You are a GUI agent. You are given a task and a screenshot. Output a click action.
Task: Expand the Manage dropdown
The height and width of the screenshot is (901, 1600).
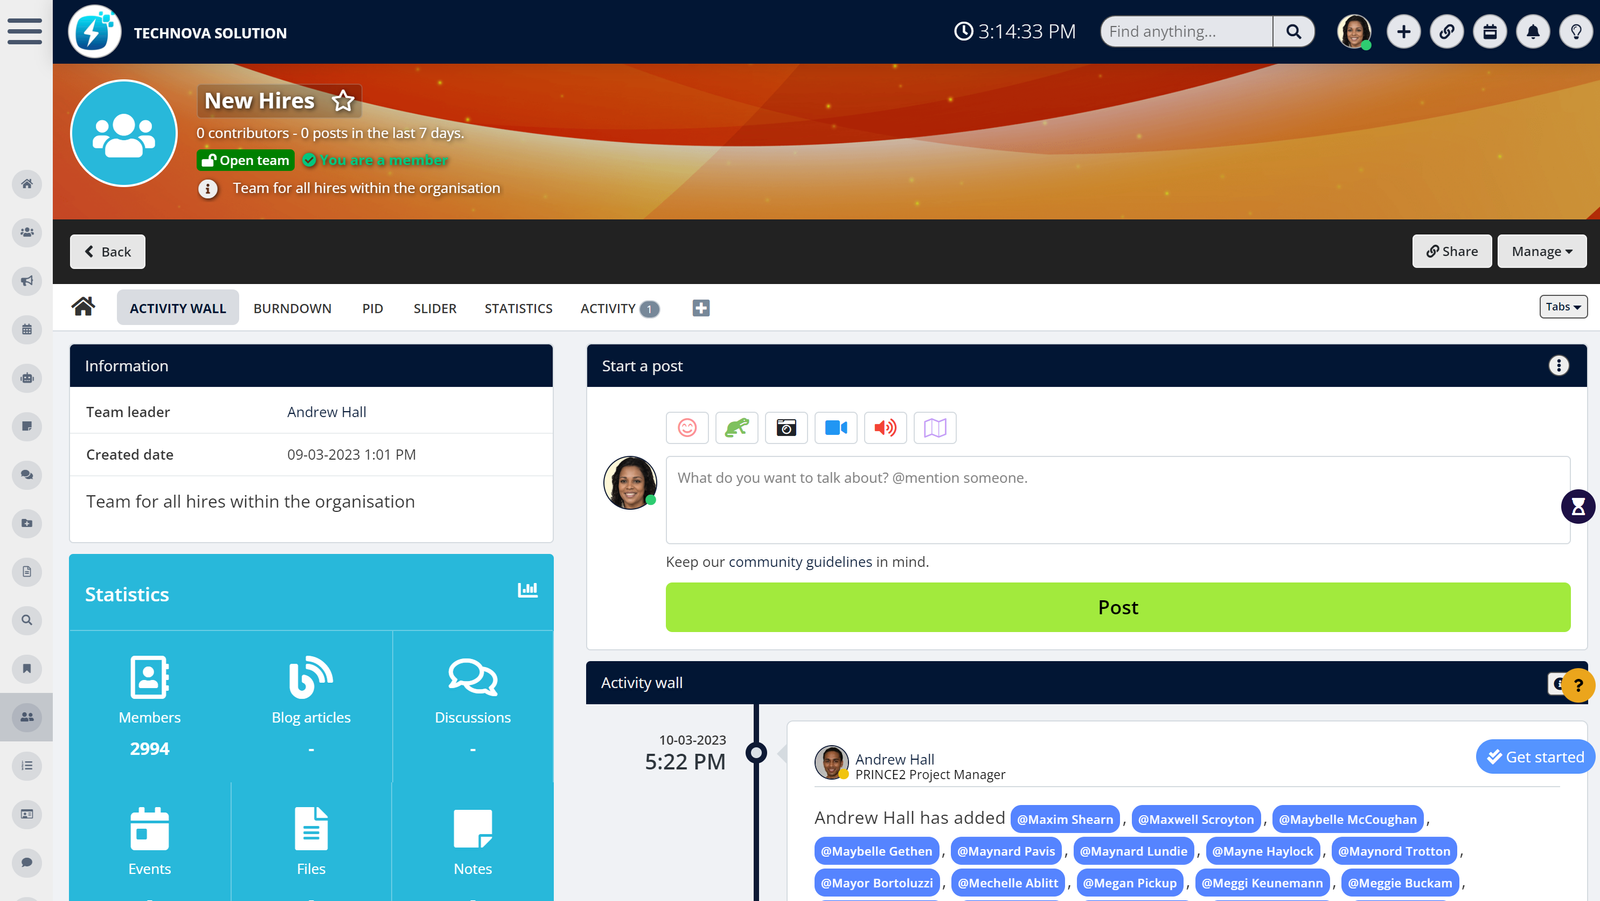(1541, 252)
